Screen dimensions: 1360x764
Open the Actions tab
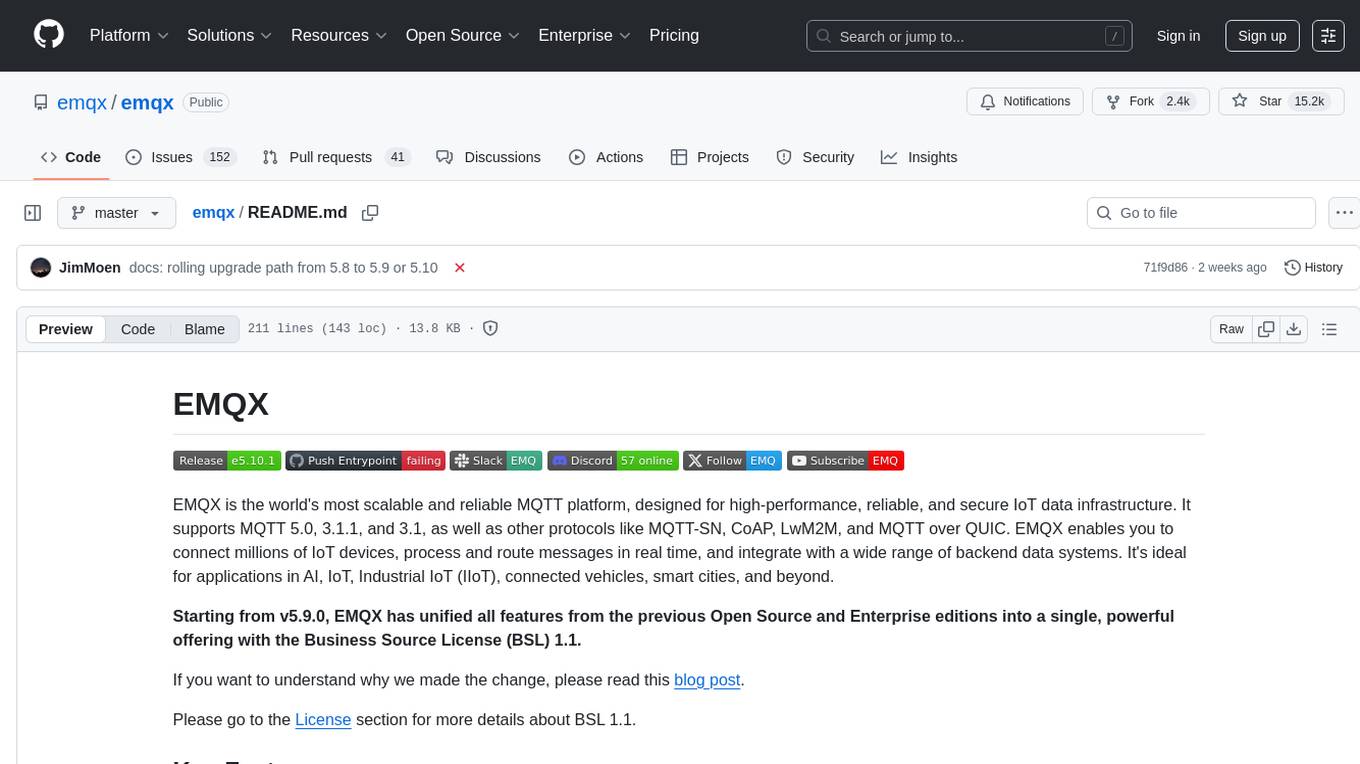(x=606, y=157)
